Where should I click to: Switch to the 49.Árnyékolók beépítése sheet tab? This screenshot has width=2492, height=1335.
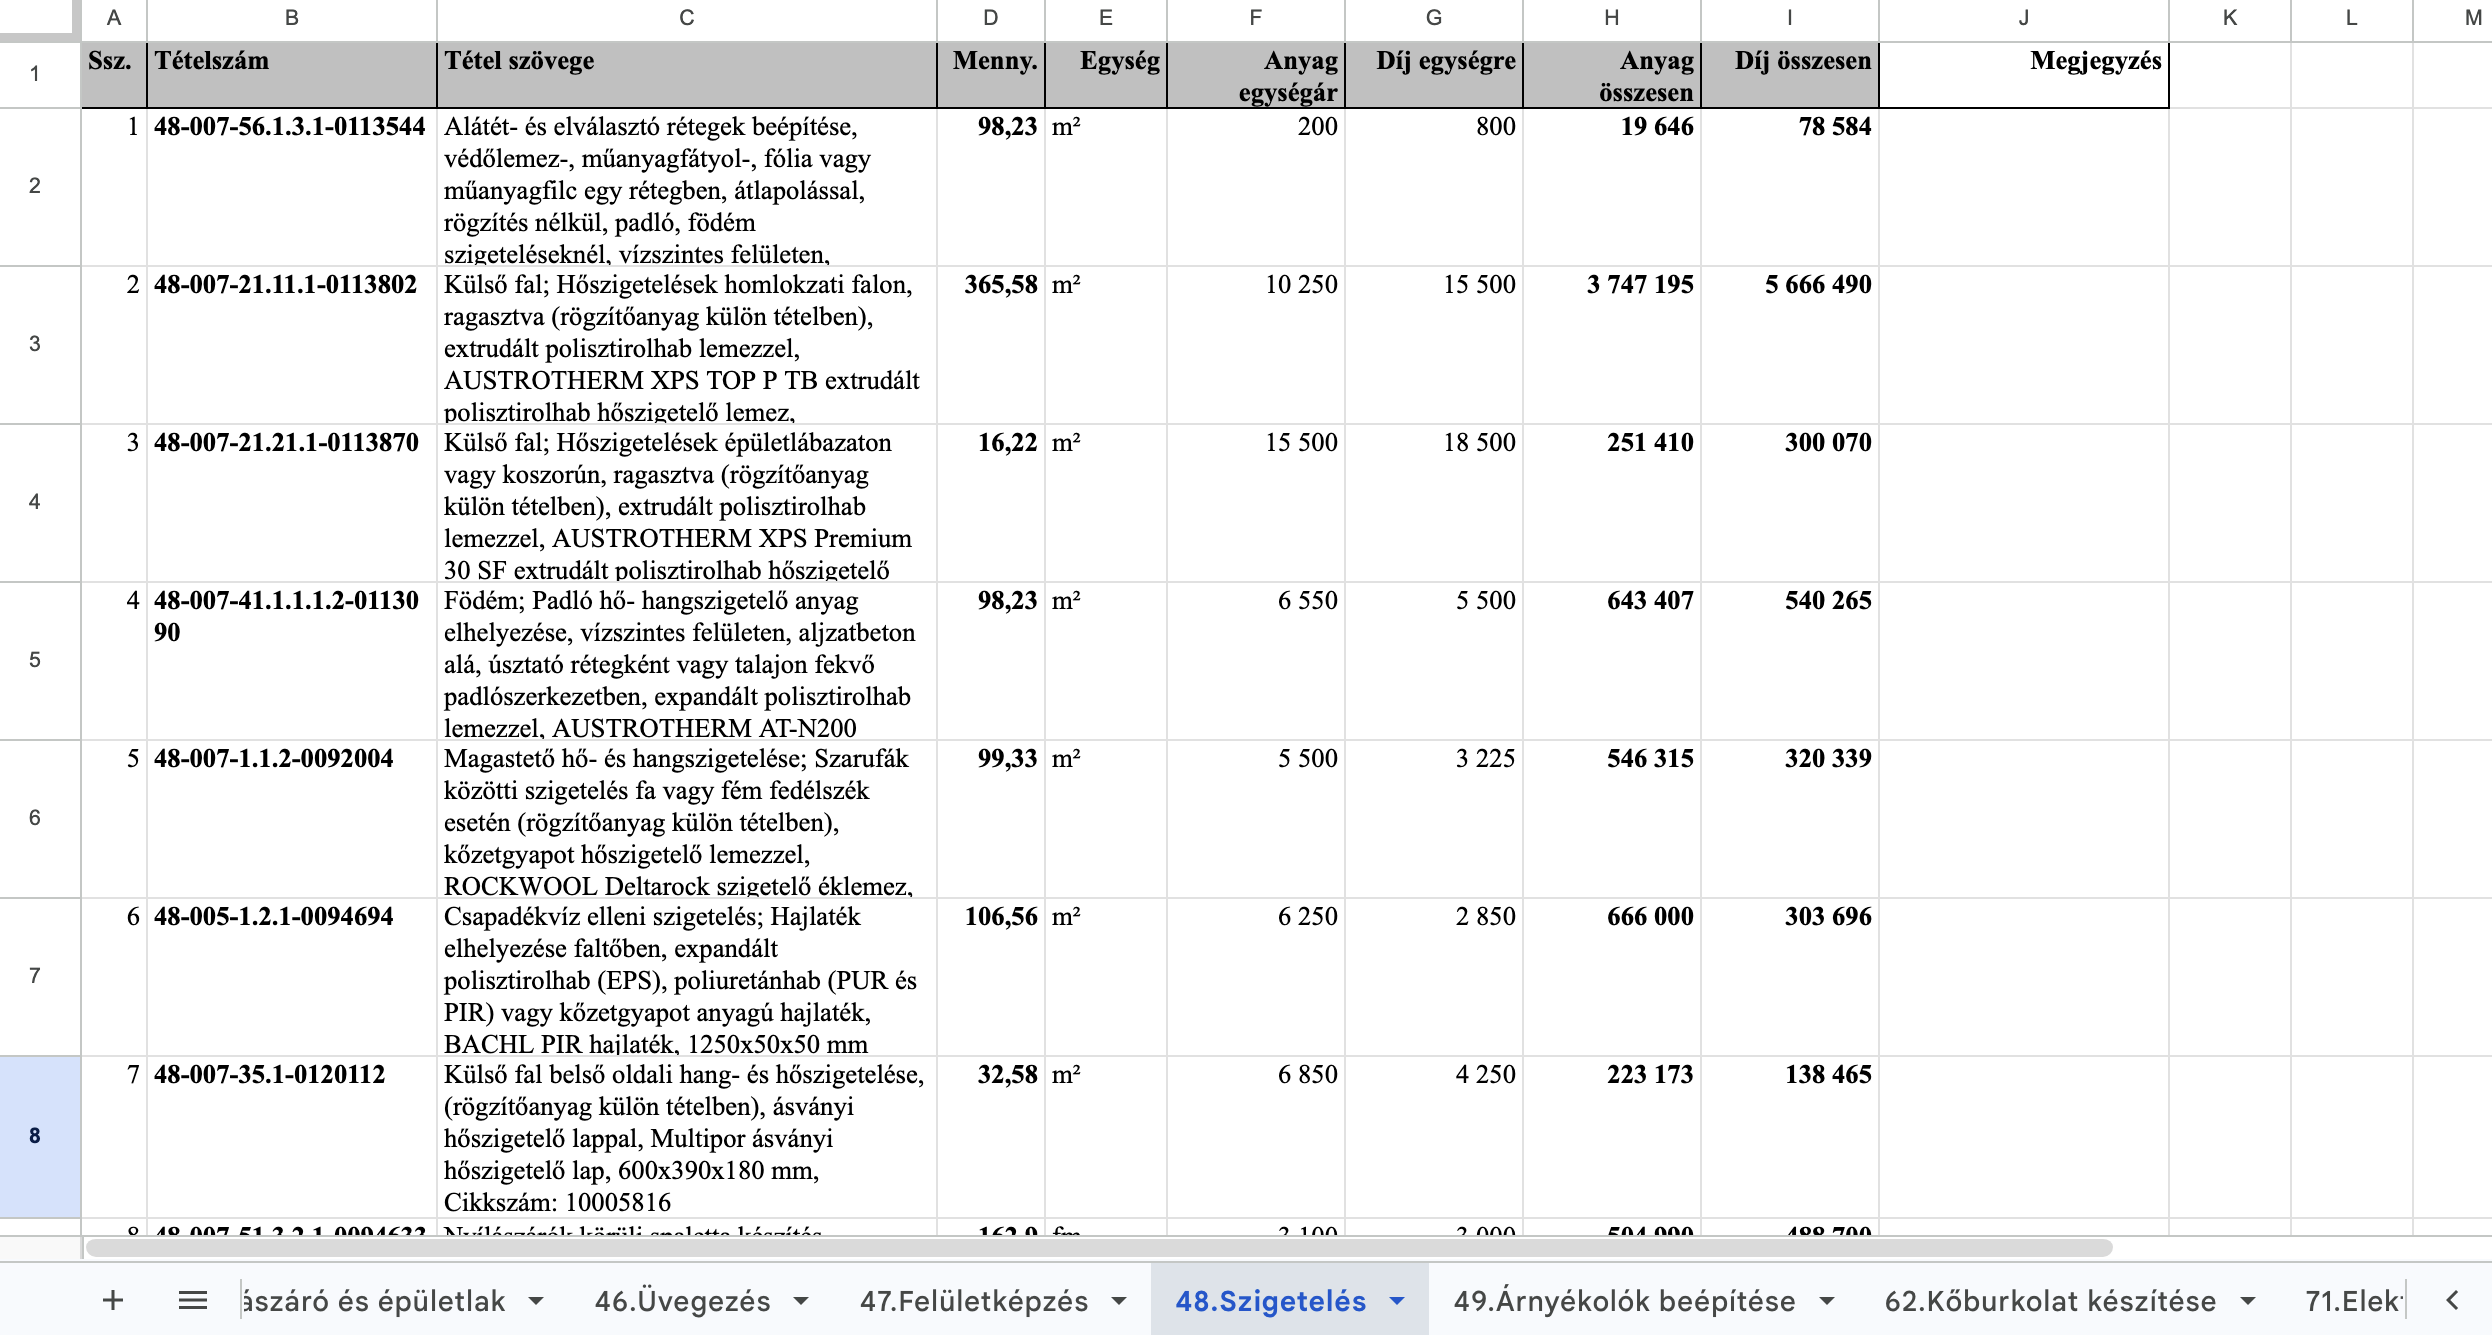pos(1624,1301)
